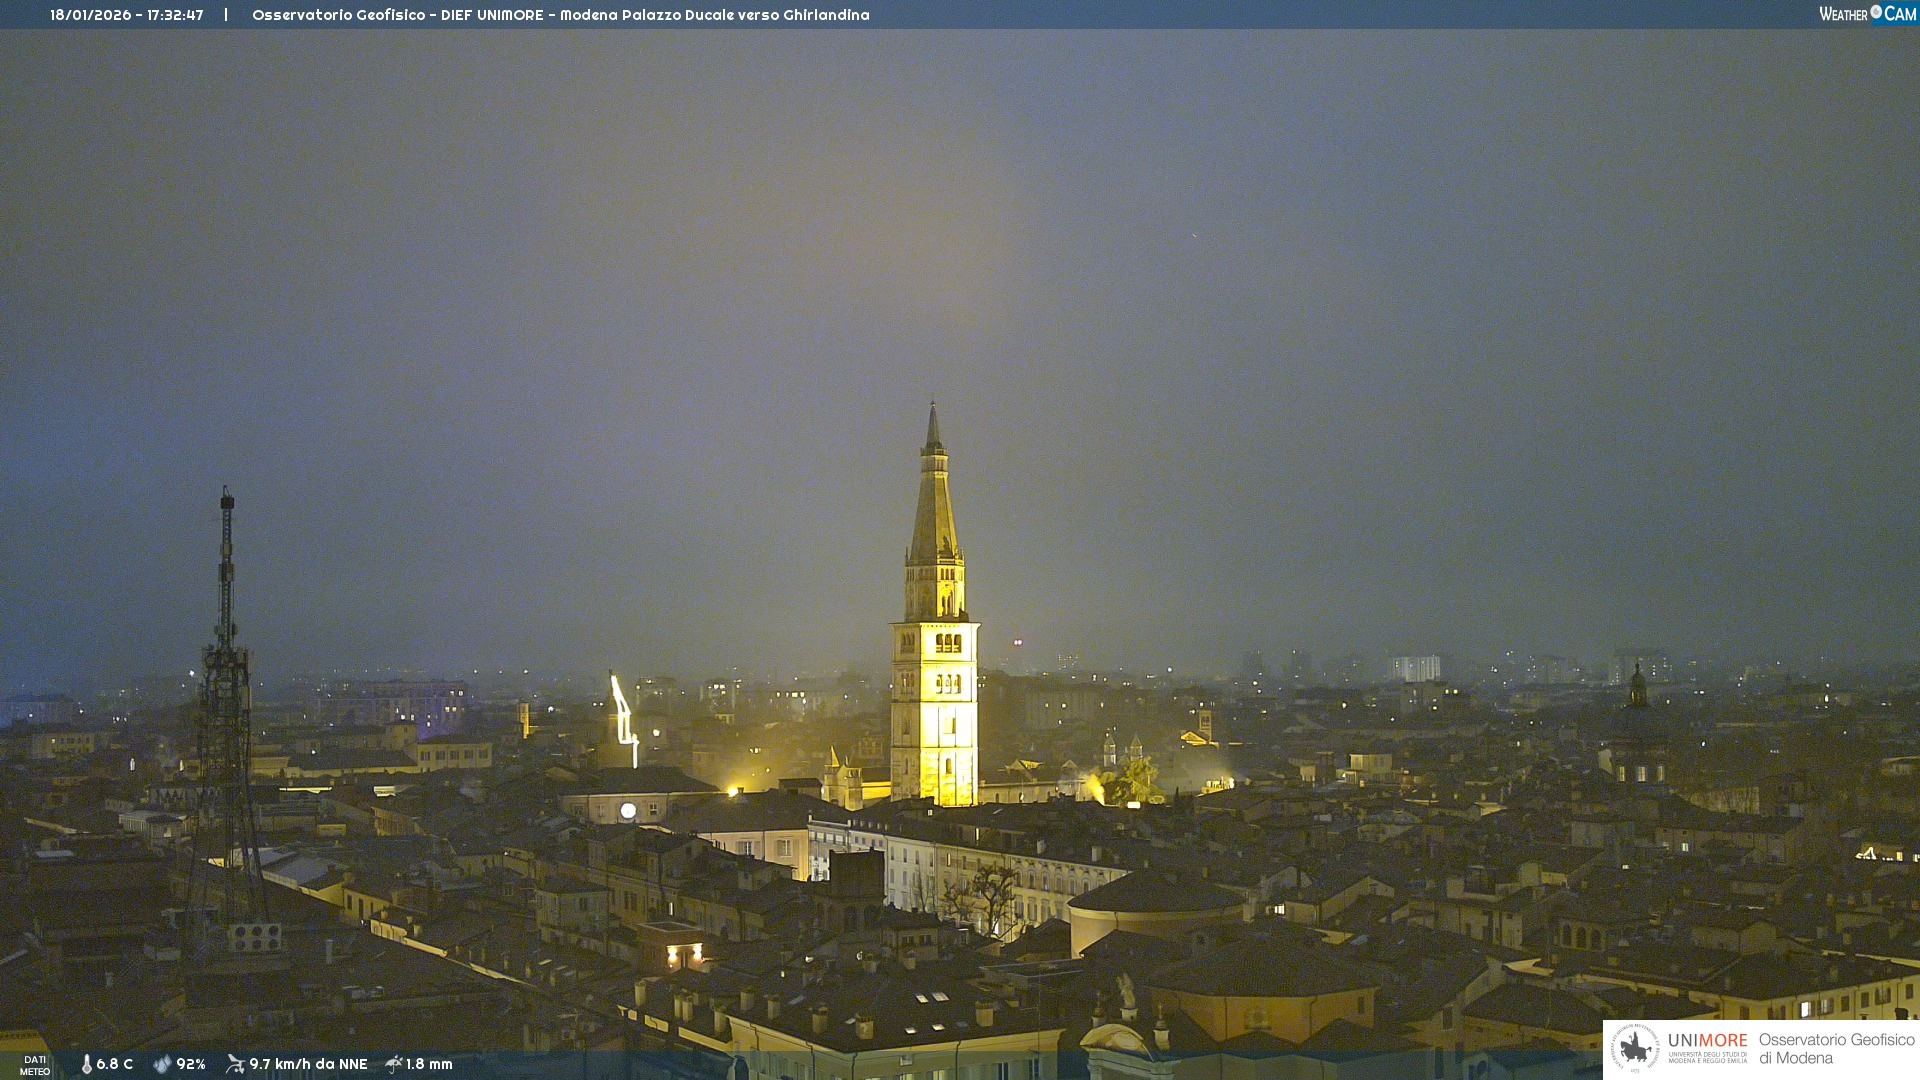Click the UNIMORE wordmark in the logo
This screenshot has width=1920, height=1080.
1707,1041
